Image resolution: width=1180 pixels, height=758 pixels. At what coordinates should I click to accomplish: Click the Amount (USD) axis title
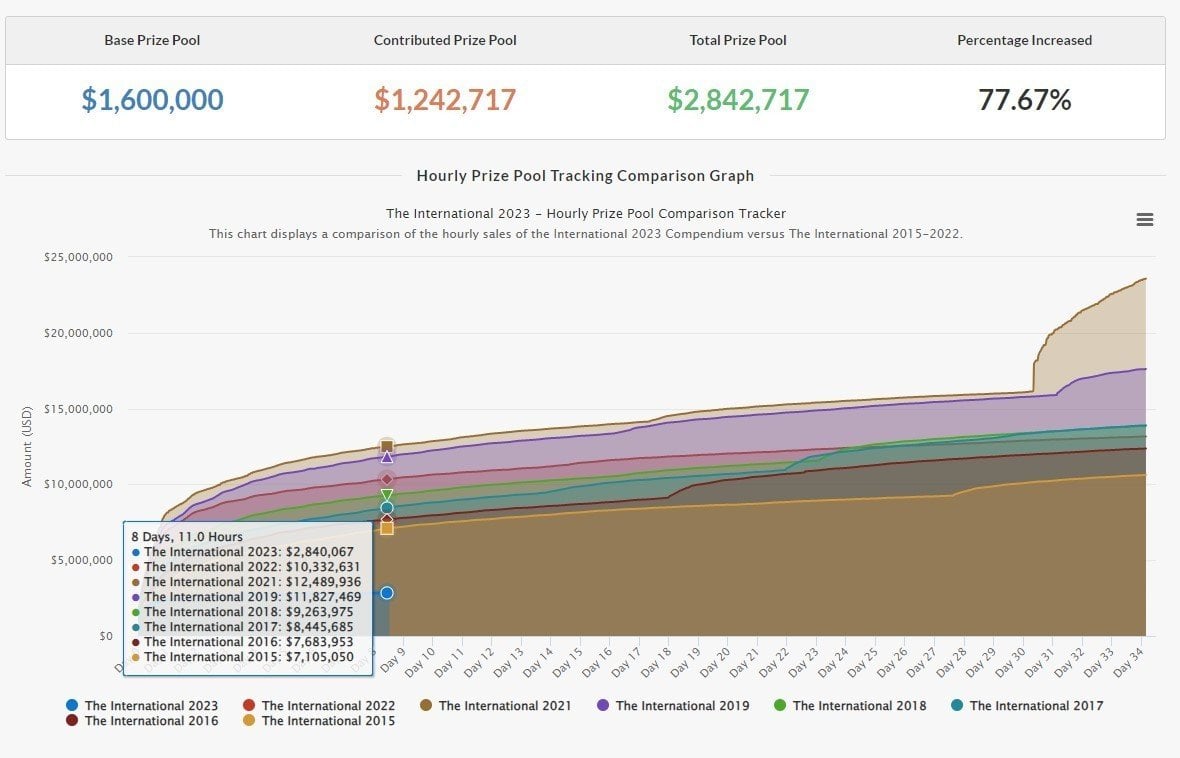(x=27, y=446)
